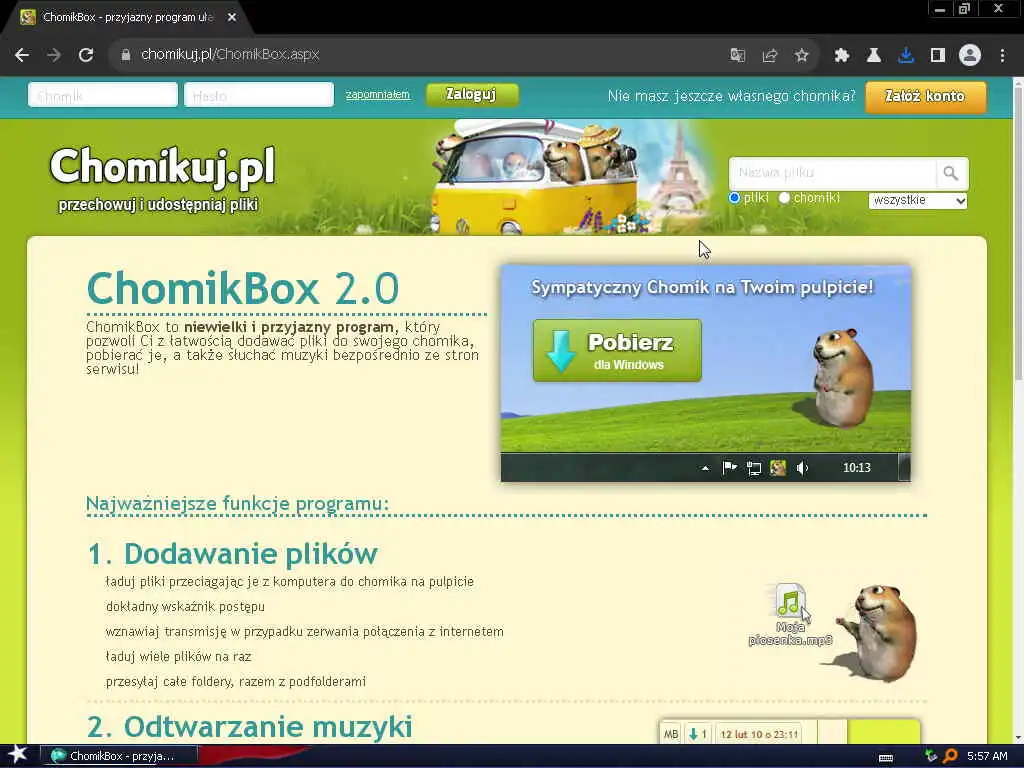Viewport: 1024px width, 768px height.
Task: Open ChomikBox window in taskbar
Action: [x=119, y=756]
